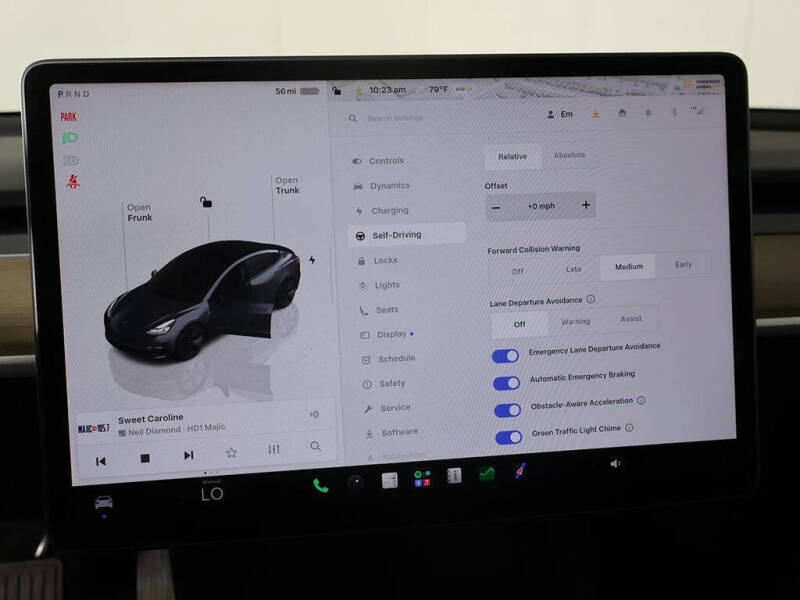Screen dimensions: 800x600
Task: Tap the HomeLink garage icon
Action: [x=622, y=113]
